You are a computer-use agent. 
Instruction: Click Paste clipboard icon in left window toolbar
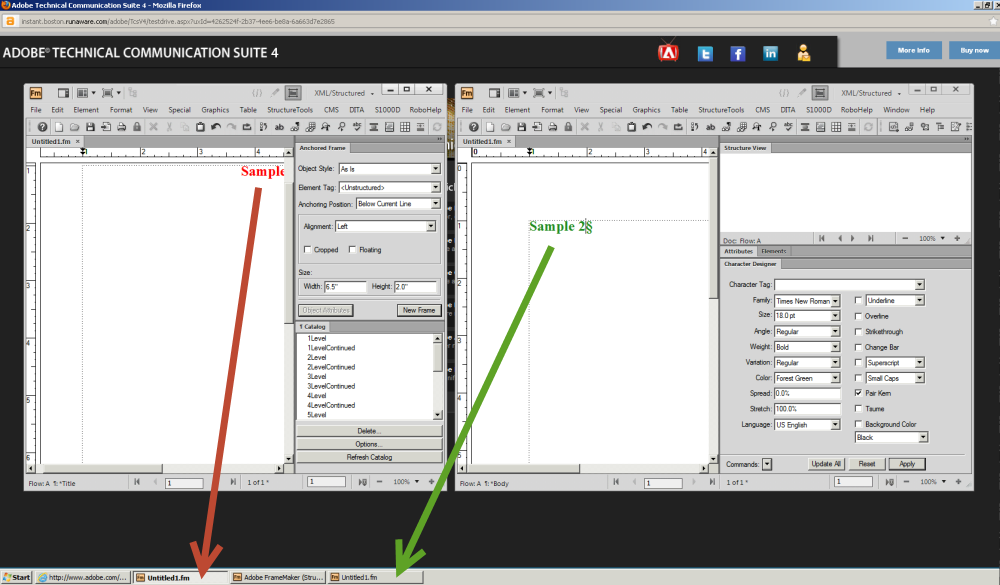(x=200, y=127)
